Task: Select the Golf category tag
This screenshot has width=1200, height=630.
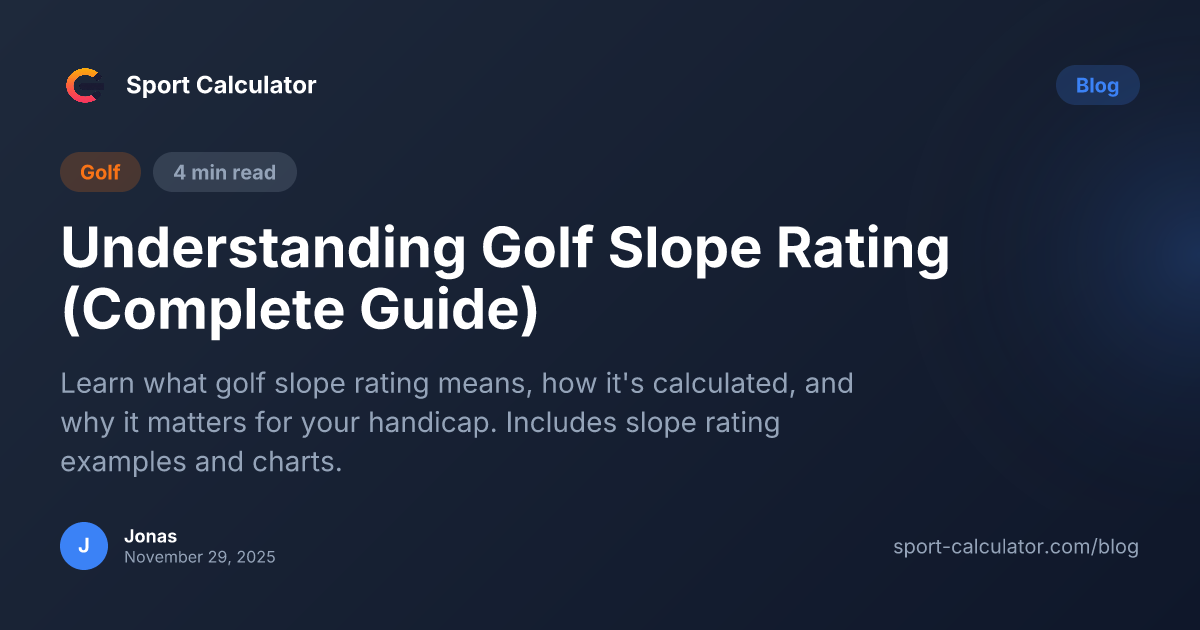Action: 100,171
